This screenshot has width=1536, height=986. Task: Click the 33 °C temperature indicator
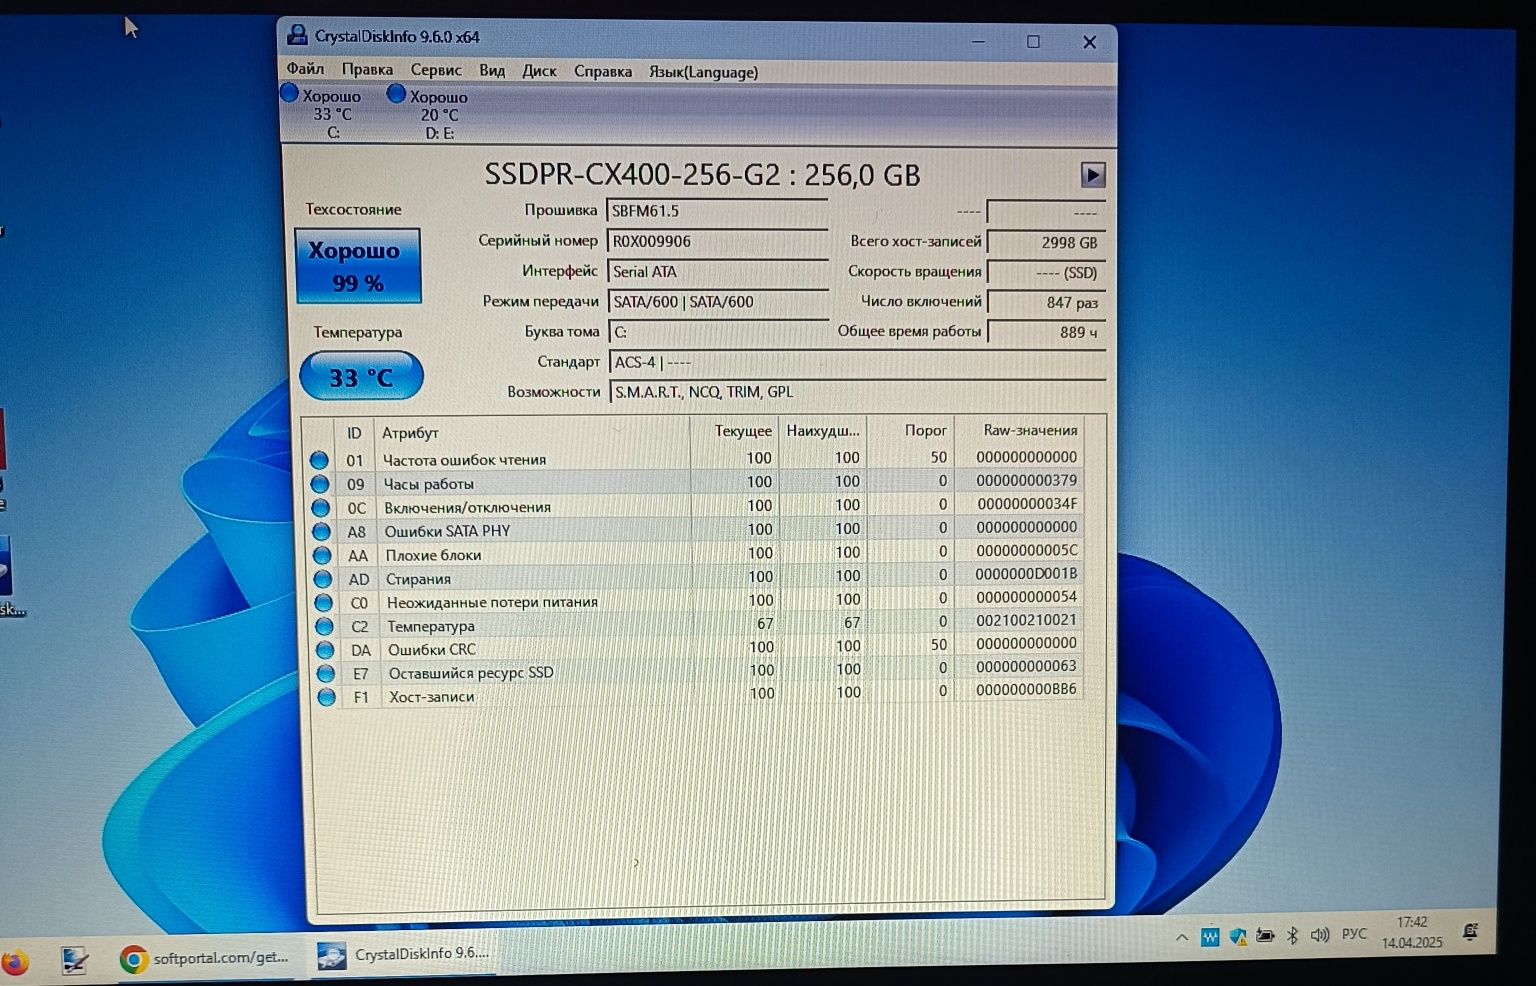pos(361,376)
